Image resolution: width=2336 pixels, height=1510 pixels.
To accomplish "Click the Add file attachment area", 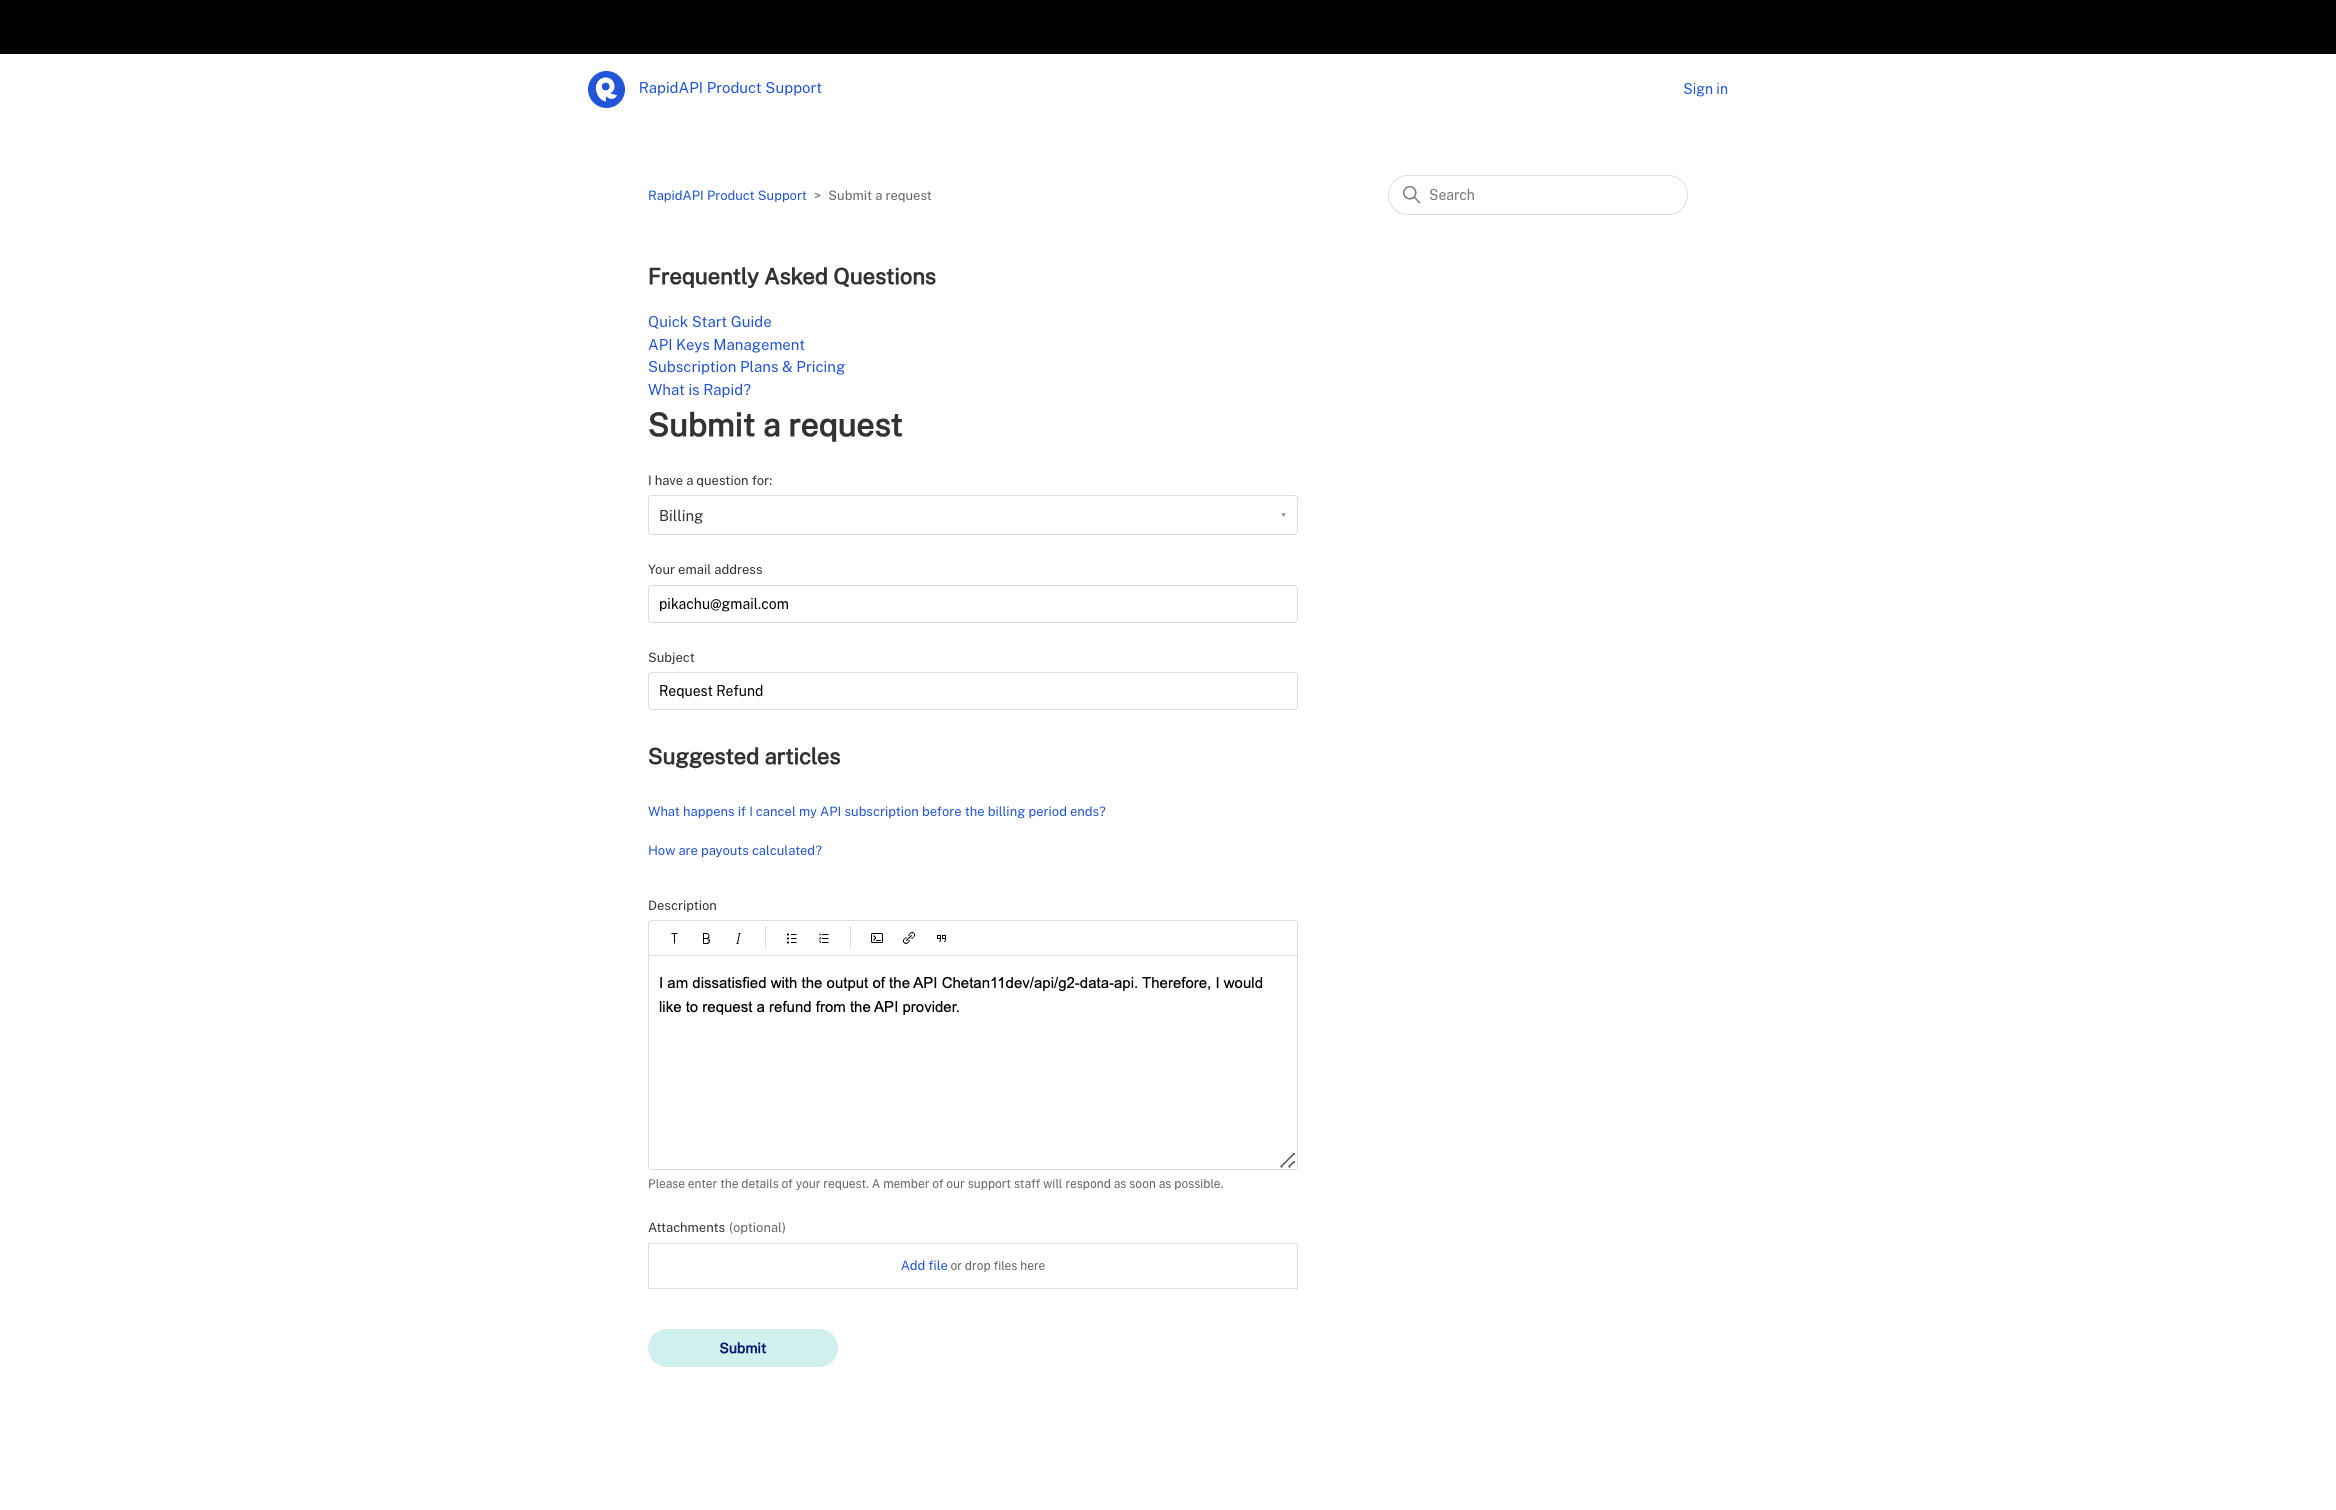I will tap(972, 1265).
